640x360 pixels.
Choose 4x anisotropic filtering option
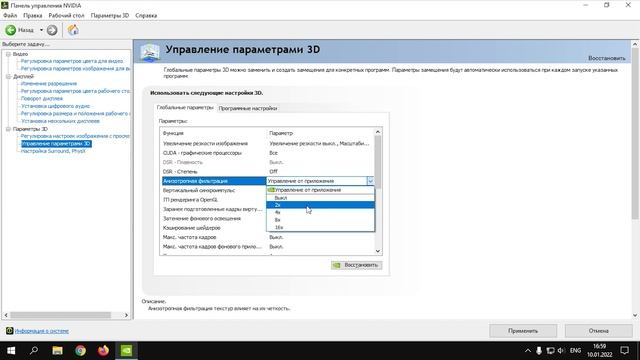[x=320, y=212]
